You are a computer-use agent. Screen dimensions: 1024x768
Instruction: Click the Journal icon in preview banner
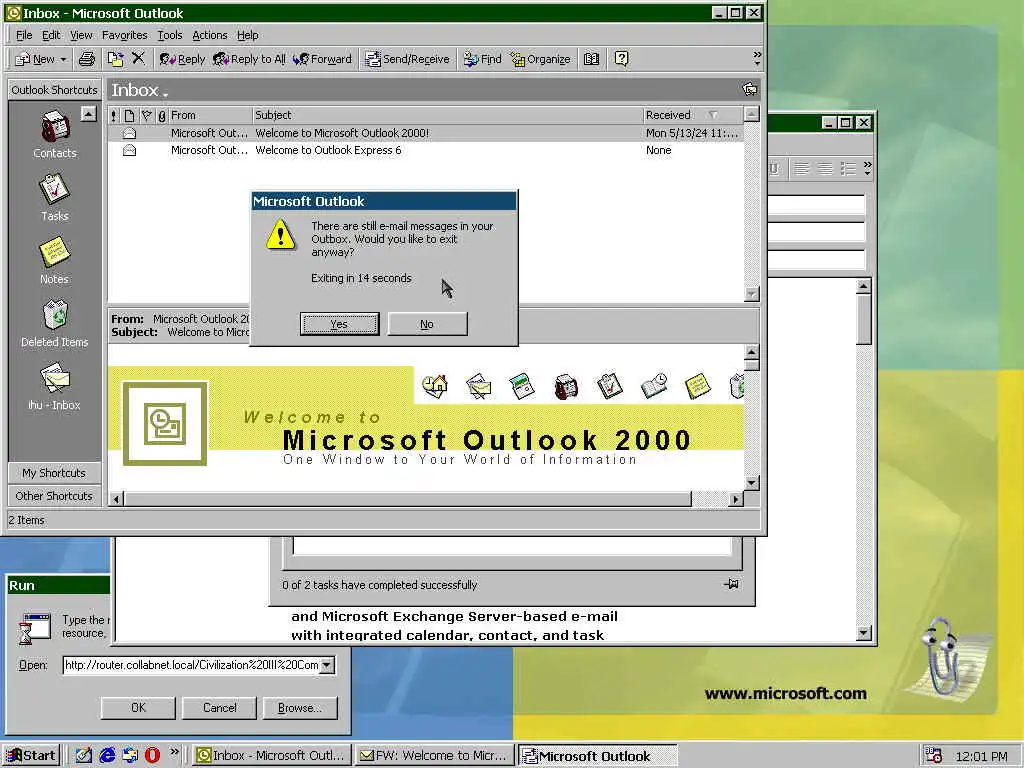(654, 385)
